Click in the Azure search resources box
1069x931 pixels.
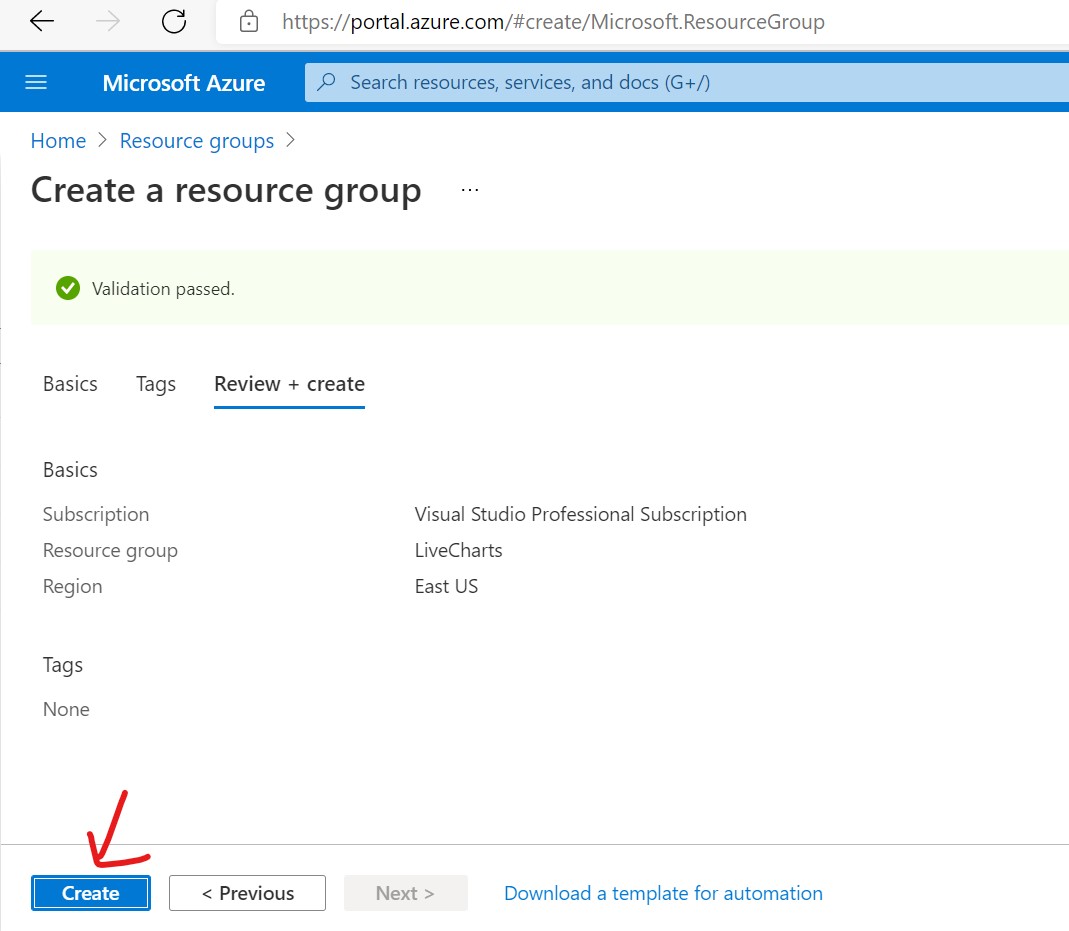pos(680,83)
